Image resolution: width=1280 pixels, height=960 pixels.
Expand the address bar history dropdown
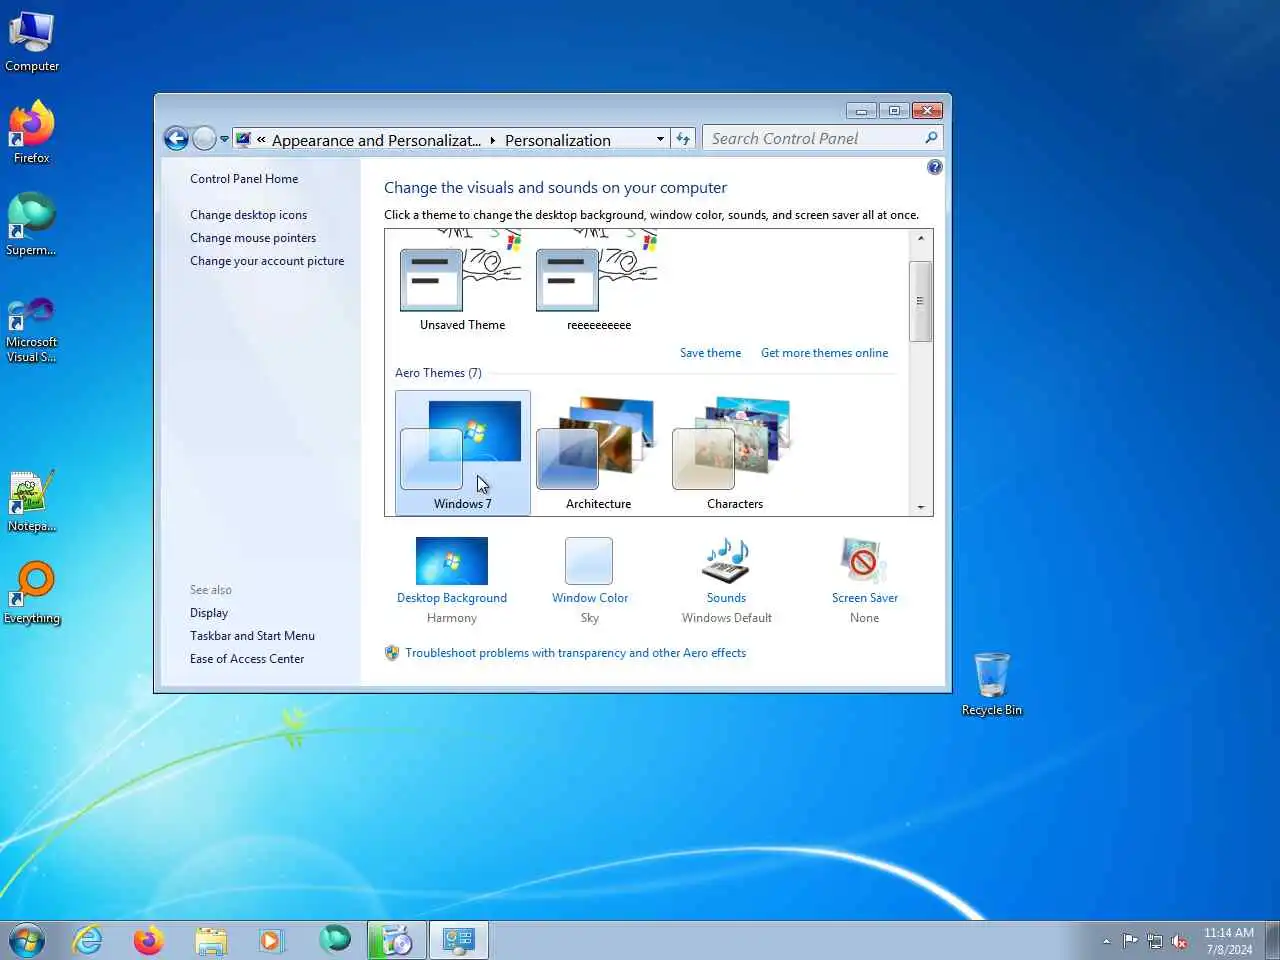click(660, 139)
